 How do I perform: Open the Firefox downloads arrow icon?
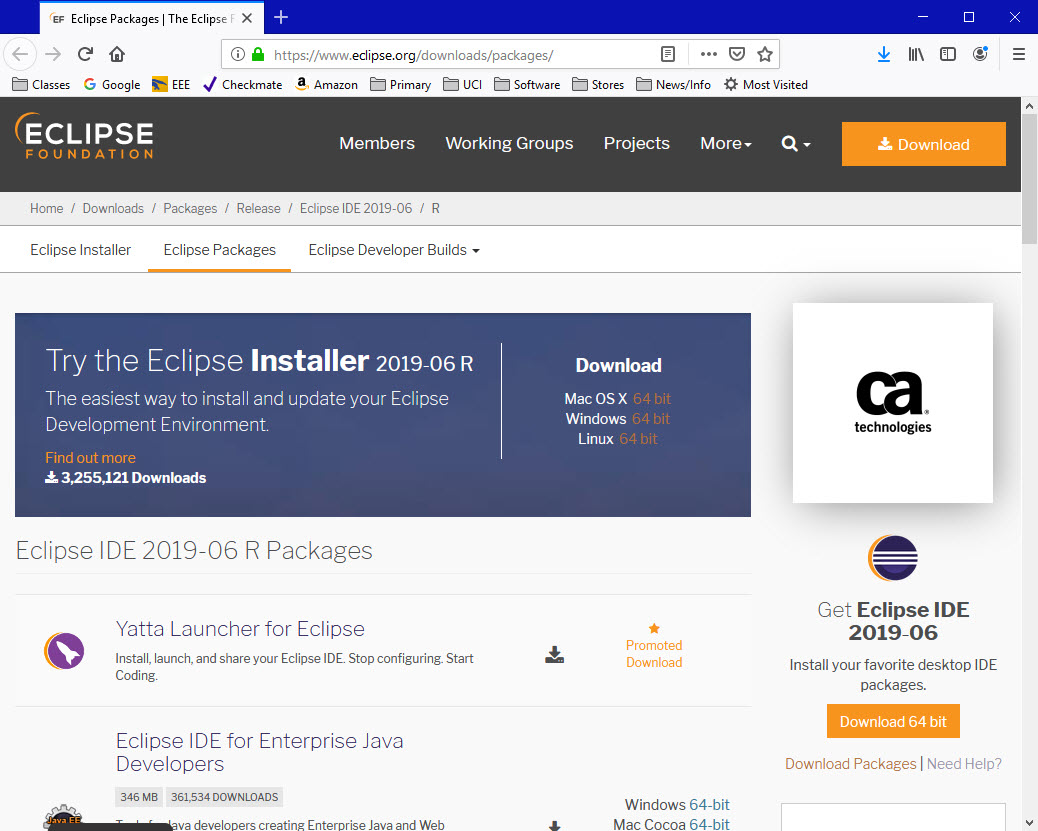point(883,54)
